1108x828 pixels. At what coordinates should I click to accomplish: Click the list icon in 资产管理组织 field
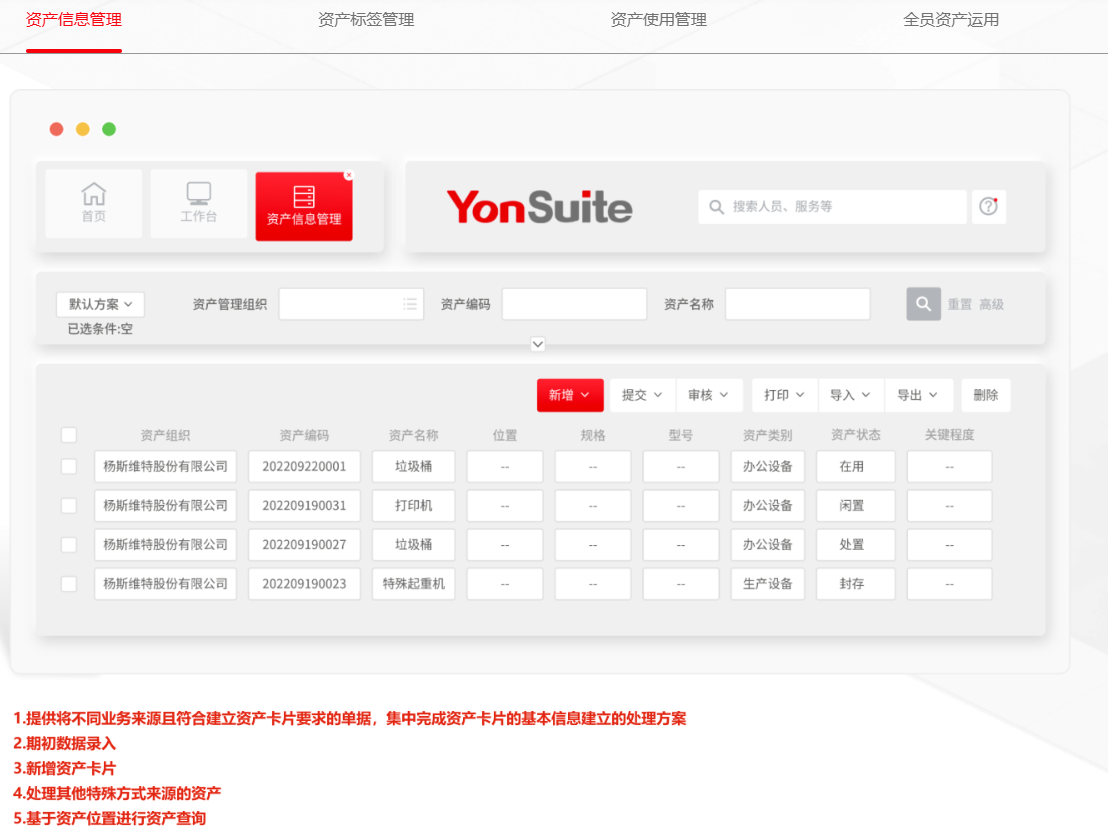point(410,304)
